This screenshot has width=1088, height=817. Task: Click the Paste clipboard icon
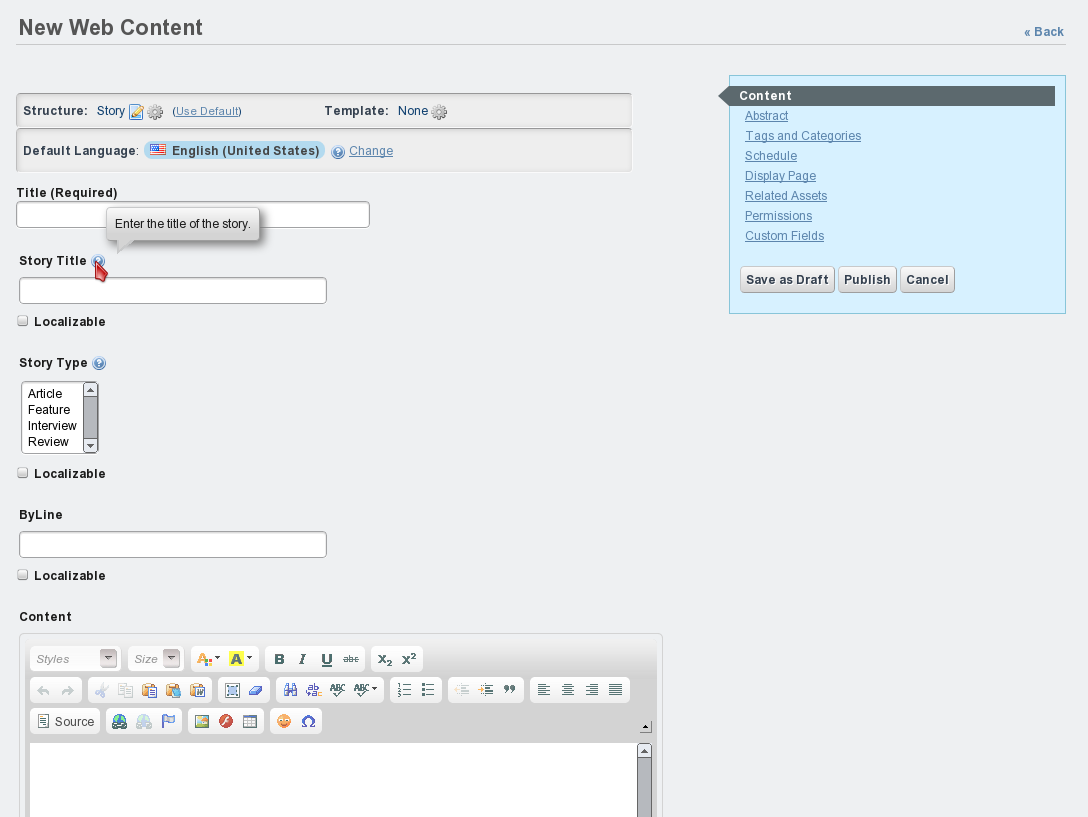(x=149, y=690)
